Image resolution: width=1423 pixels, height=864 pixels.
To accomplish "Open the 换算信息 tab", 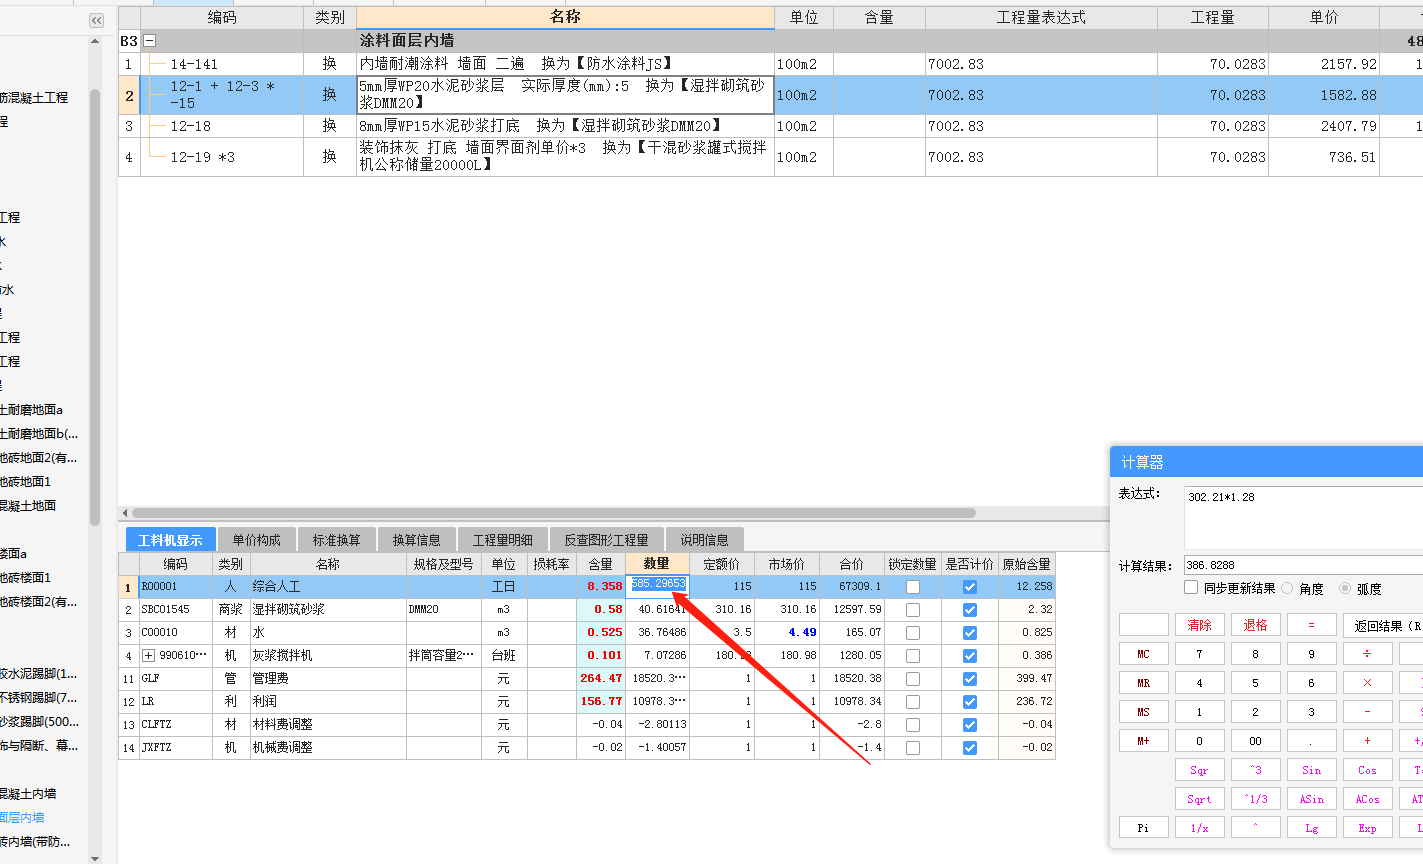I will click(x=417, y=540).
